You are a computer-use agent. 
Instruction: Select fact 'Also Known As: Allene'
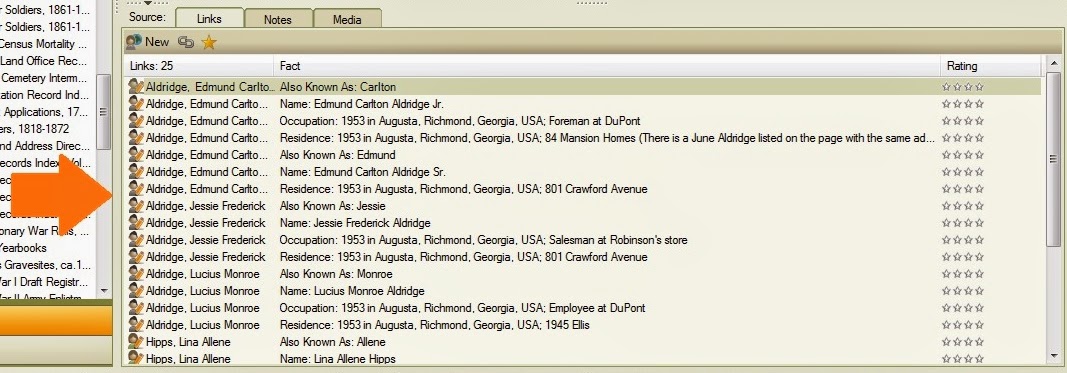click(x=333, y=342)
